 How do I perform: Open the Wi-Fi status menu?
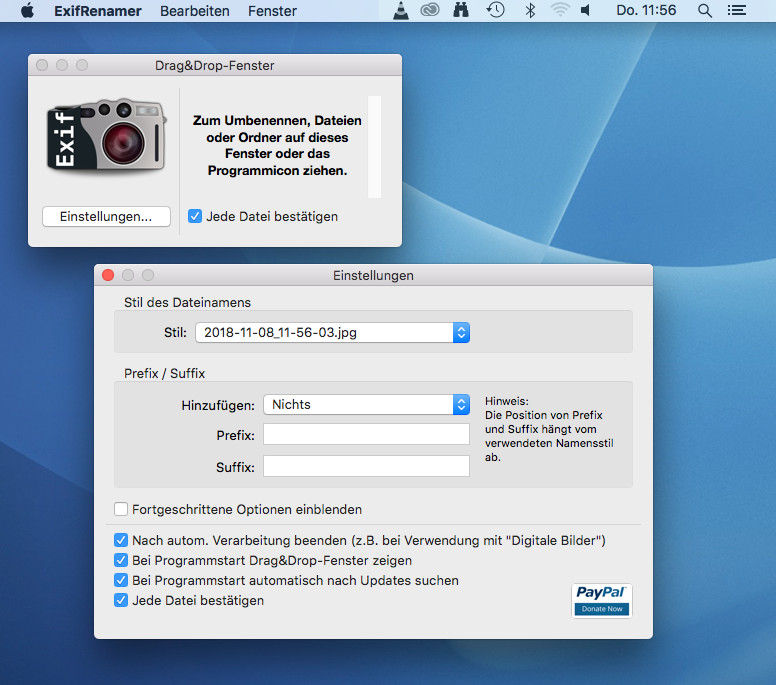pos(559,11)
